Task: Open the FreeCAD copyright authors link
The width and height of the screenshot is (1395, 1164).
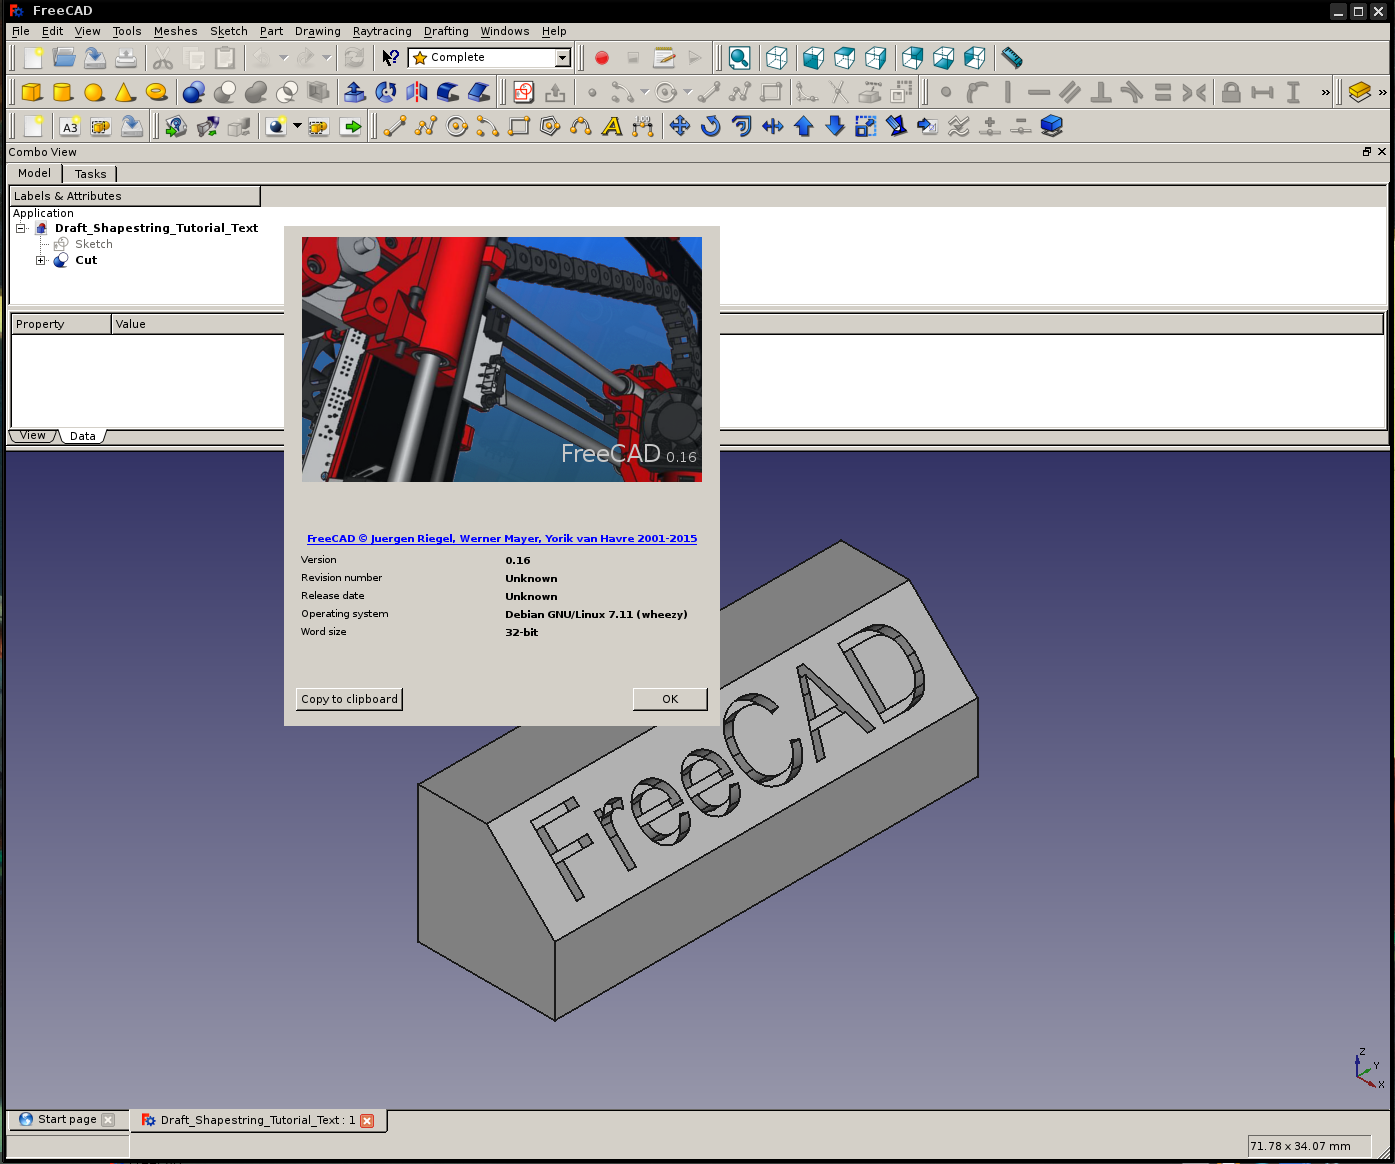Action: click(502, 538)
